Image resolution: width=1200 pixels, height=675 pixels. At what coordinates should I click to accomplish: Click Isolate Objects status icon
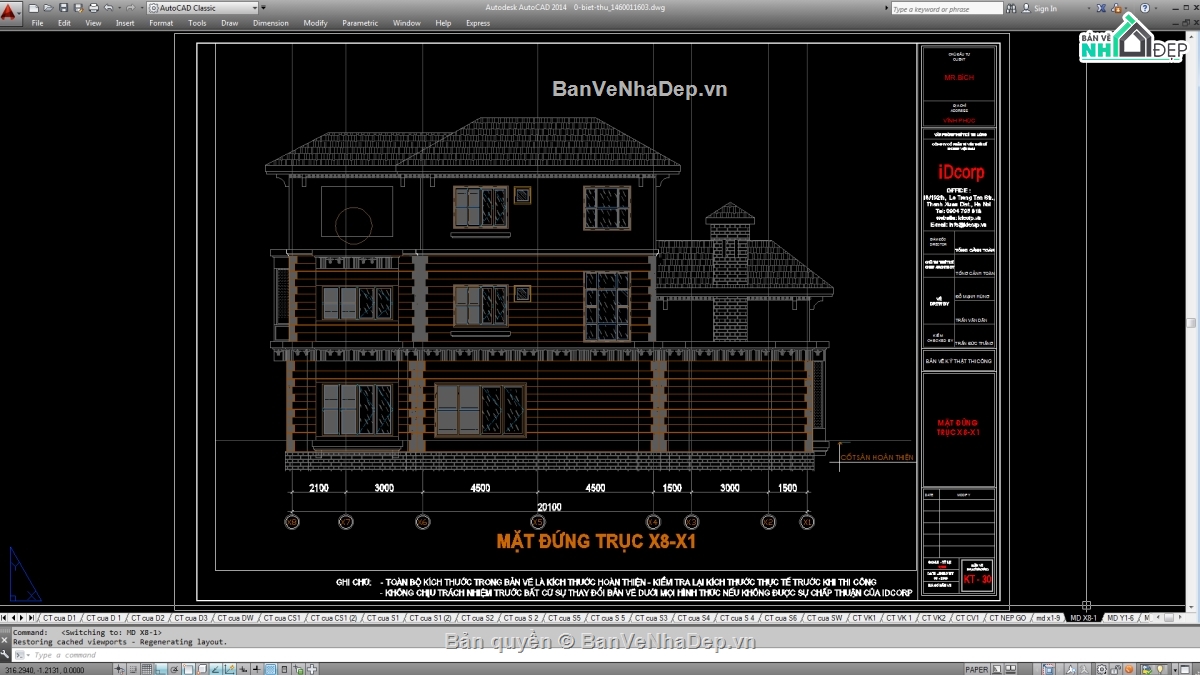pyautogui.click(x=1160, y=669)
